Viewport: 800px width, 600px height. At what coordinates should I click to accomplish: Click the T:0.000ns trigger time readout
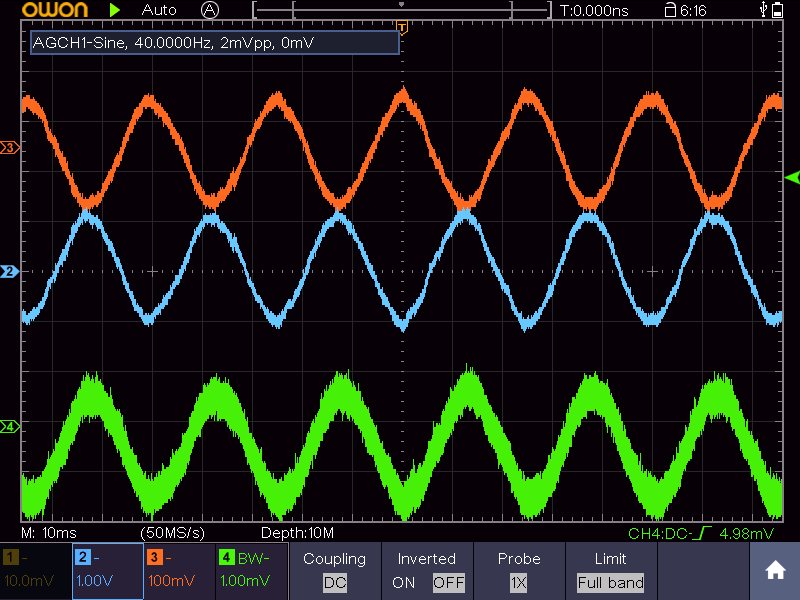click(x=594, y=10)
